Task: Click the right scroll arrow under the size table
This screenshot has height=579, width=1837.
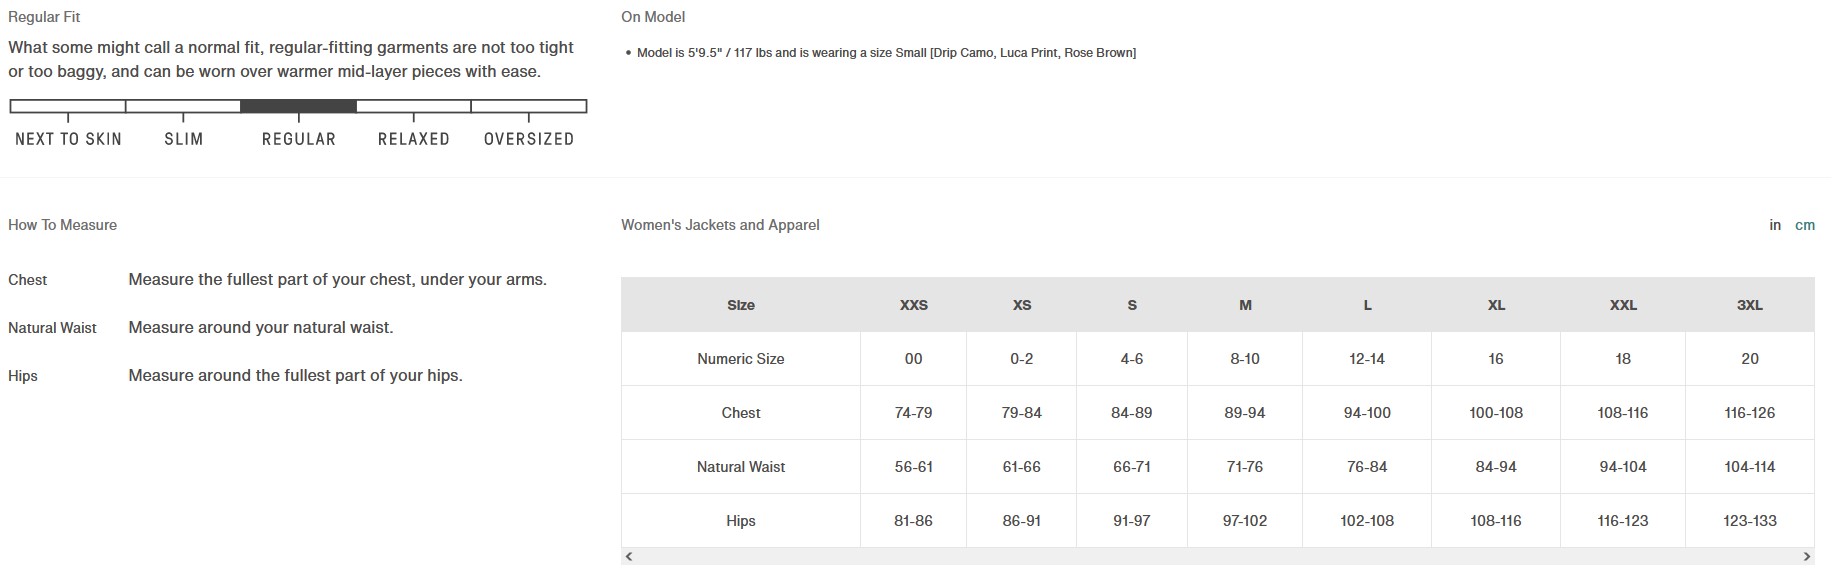Action: [1806, 557]
